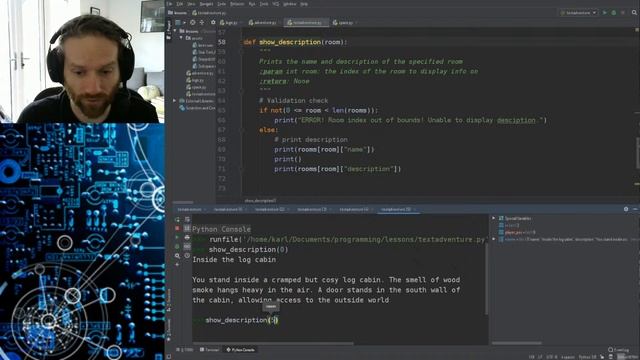
Task: Open the Python Console tool window button
Action: click(x=240, y=350)
